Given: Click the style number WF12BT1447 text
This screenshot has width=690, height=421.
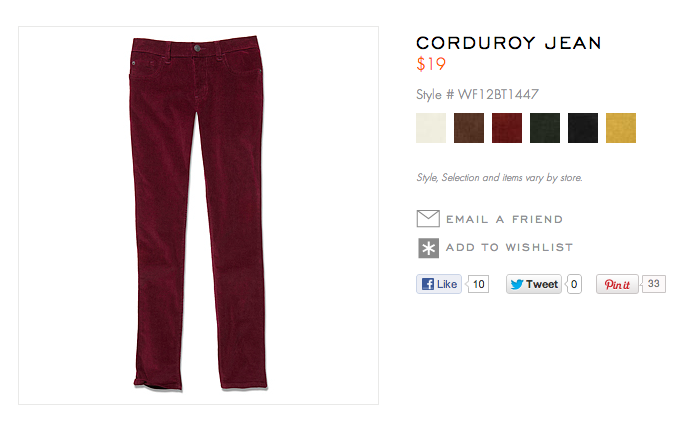Looking at the screenshot, I should click(498, 94).
